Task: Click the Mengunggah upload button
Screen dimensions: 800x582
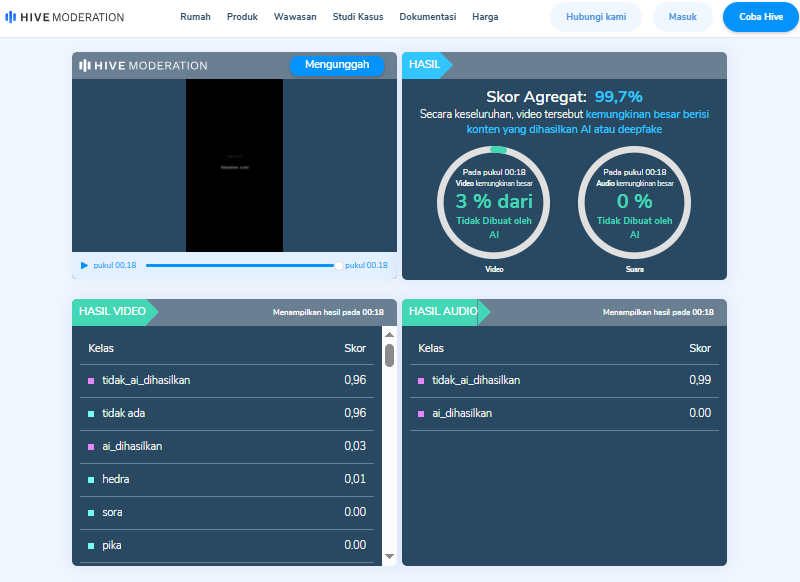Action: (x=337, y=65)
